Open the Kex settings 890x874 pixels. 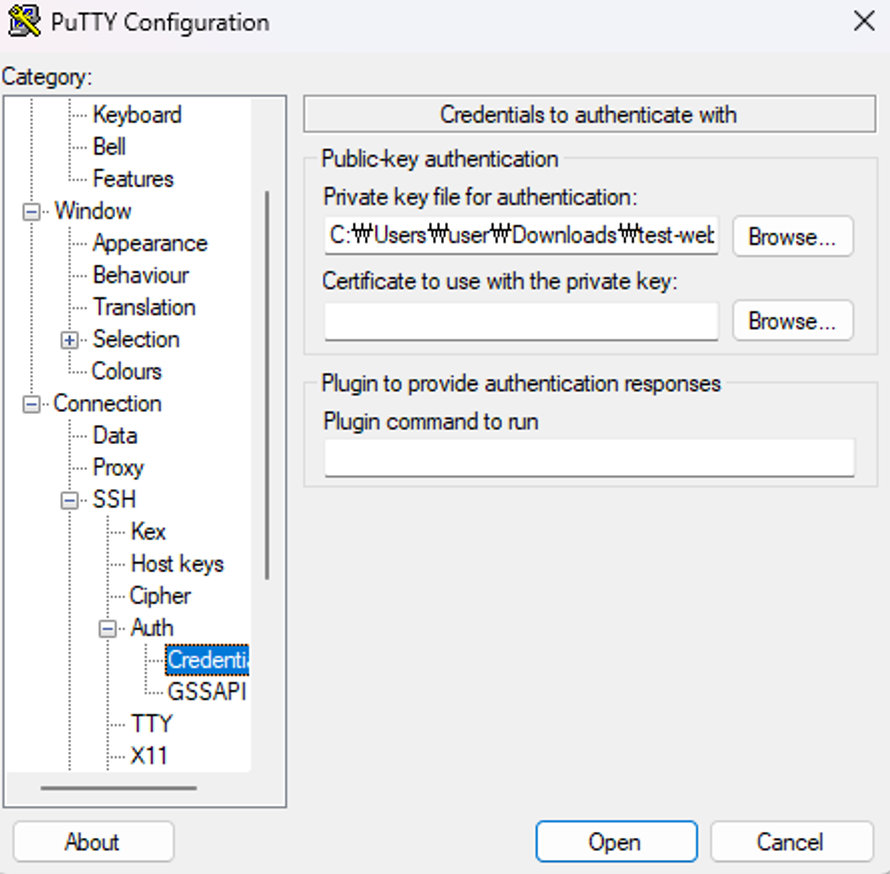(x=148, y=532)
